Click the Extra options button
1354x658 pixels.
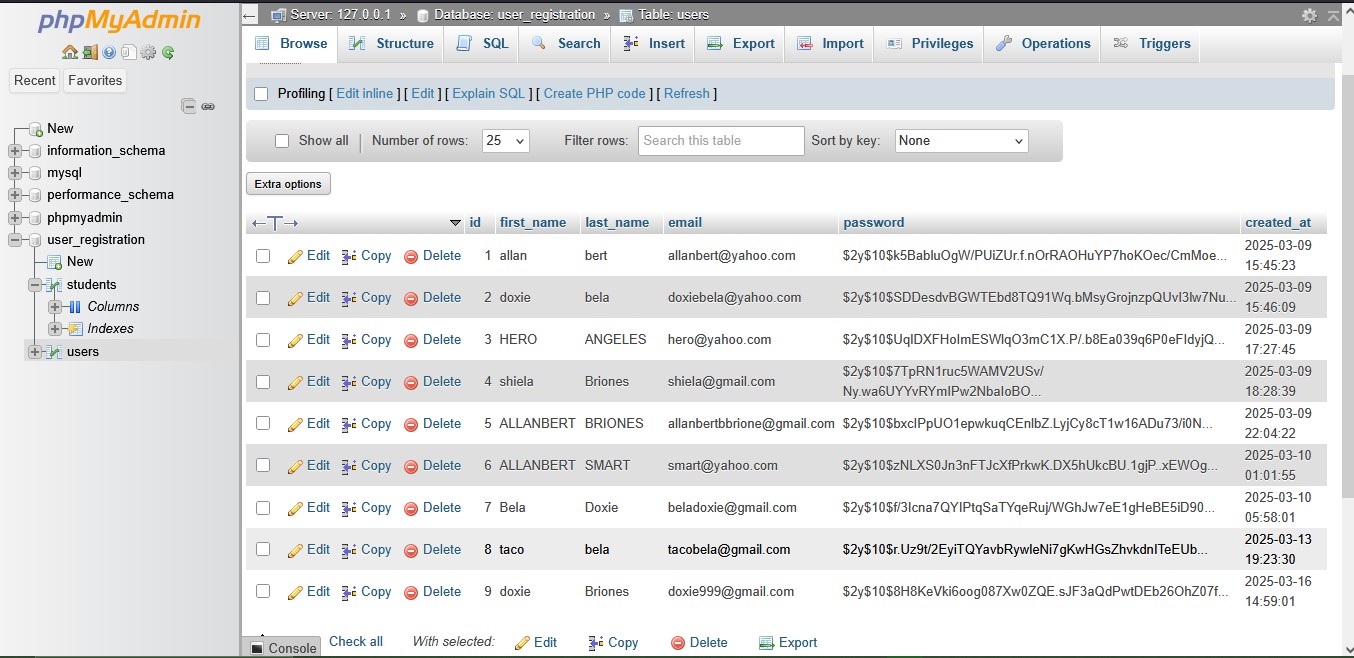click(x=288, y=184)
